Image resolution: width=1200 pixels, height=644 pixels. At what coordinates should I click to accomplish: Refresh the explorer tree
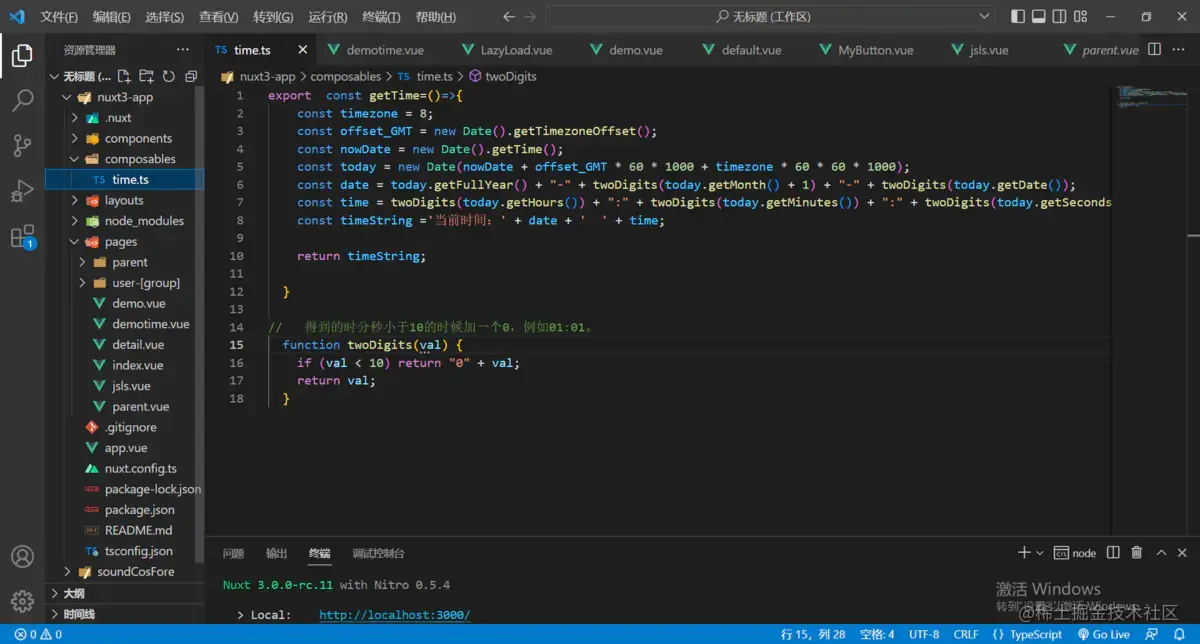pyautogui.click(x=168, y=76)
